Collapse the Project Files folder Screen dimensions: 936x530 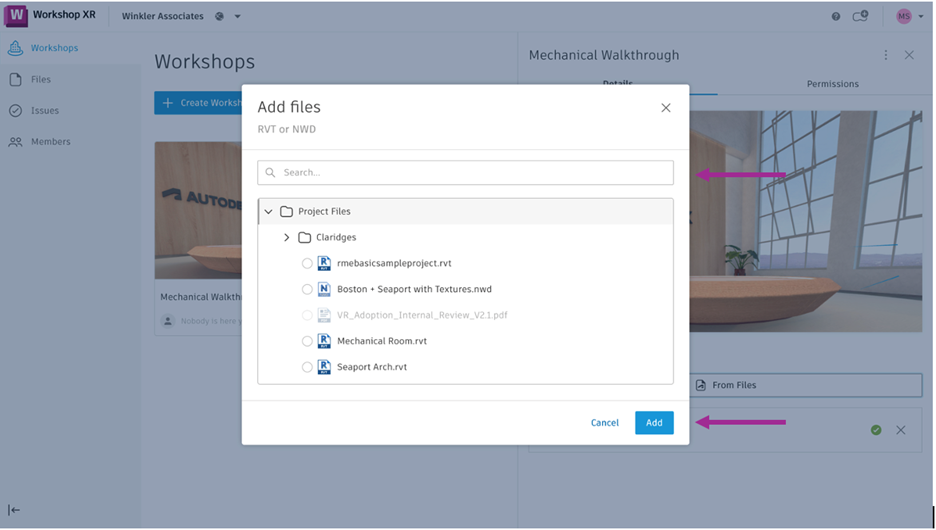coord(269,211)
